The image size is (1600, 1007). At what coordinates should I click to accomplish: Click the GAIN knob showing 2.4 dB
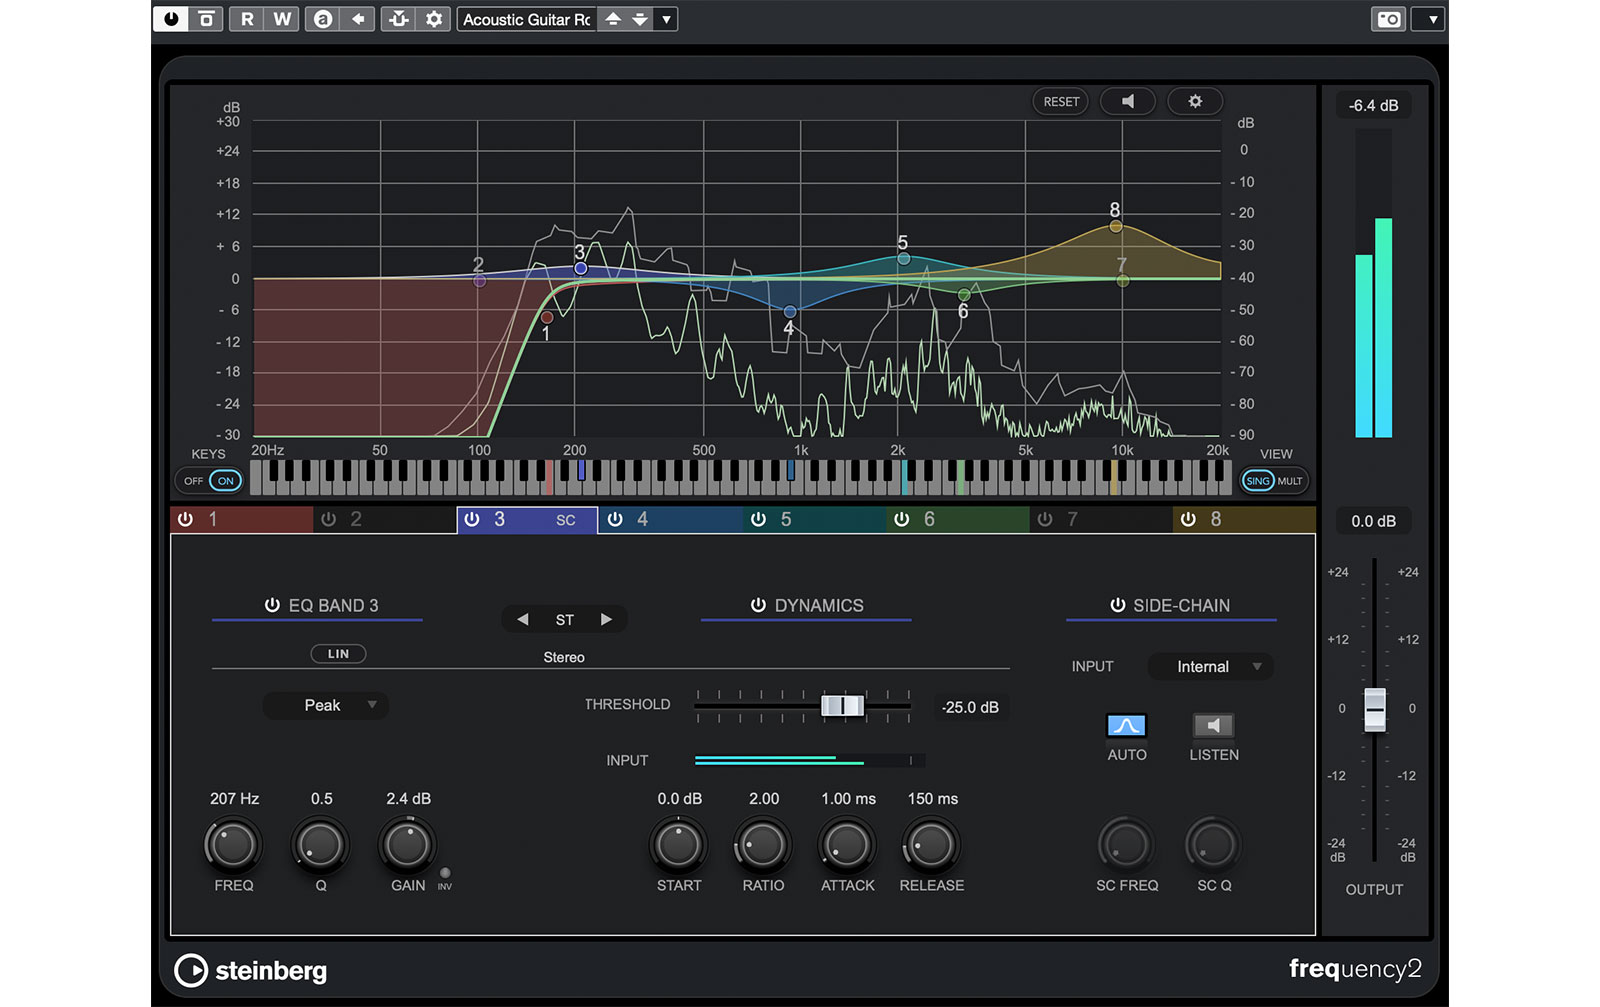coord(407,845)
